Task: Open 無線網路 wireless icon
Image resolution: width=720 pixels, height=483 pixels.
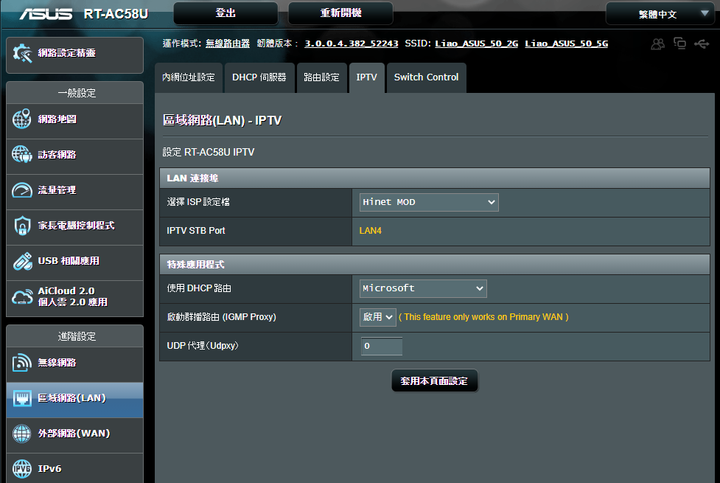Action: coord(22,363)
